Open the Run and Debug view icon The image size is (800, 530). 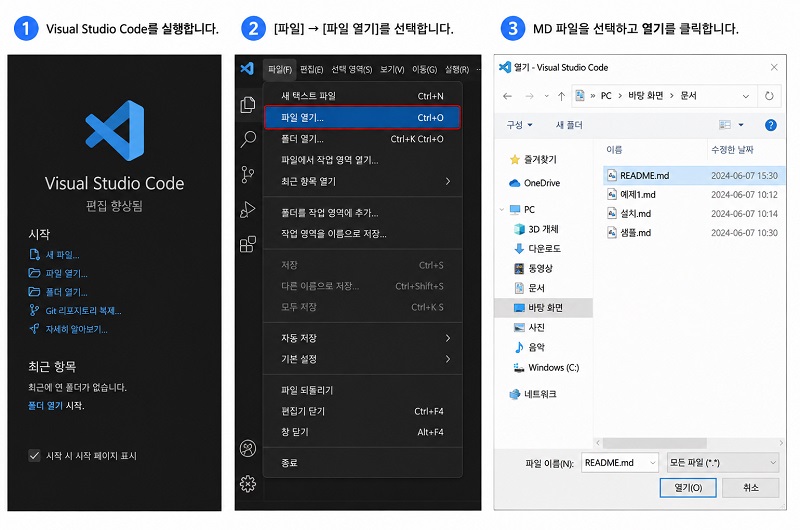pyautogui.click(x=248, y=209)
